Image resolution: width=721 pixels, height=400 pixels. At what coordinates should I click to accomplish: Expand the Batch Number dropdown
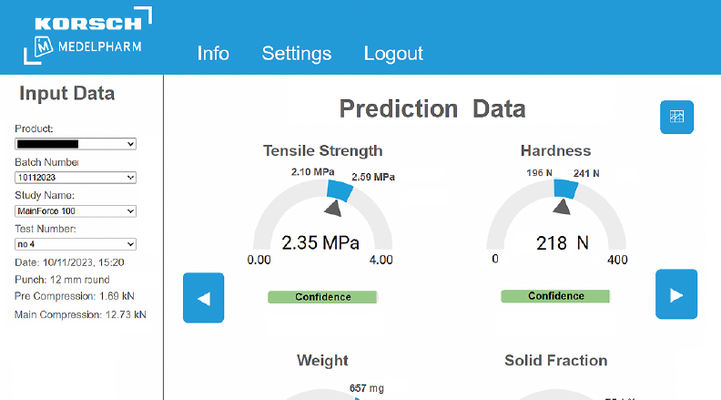tap(75, 177)
